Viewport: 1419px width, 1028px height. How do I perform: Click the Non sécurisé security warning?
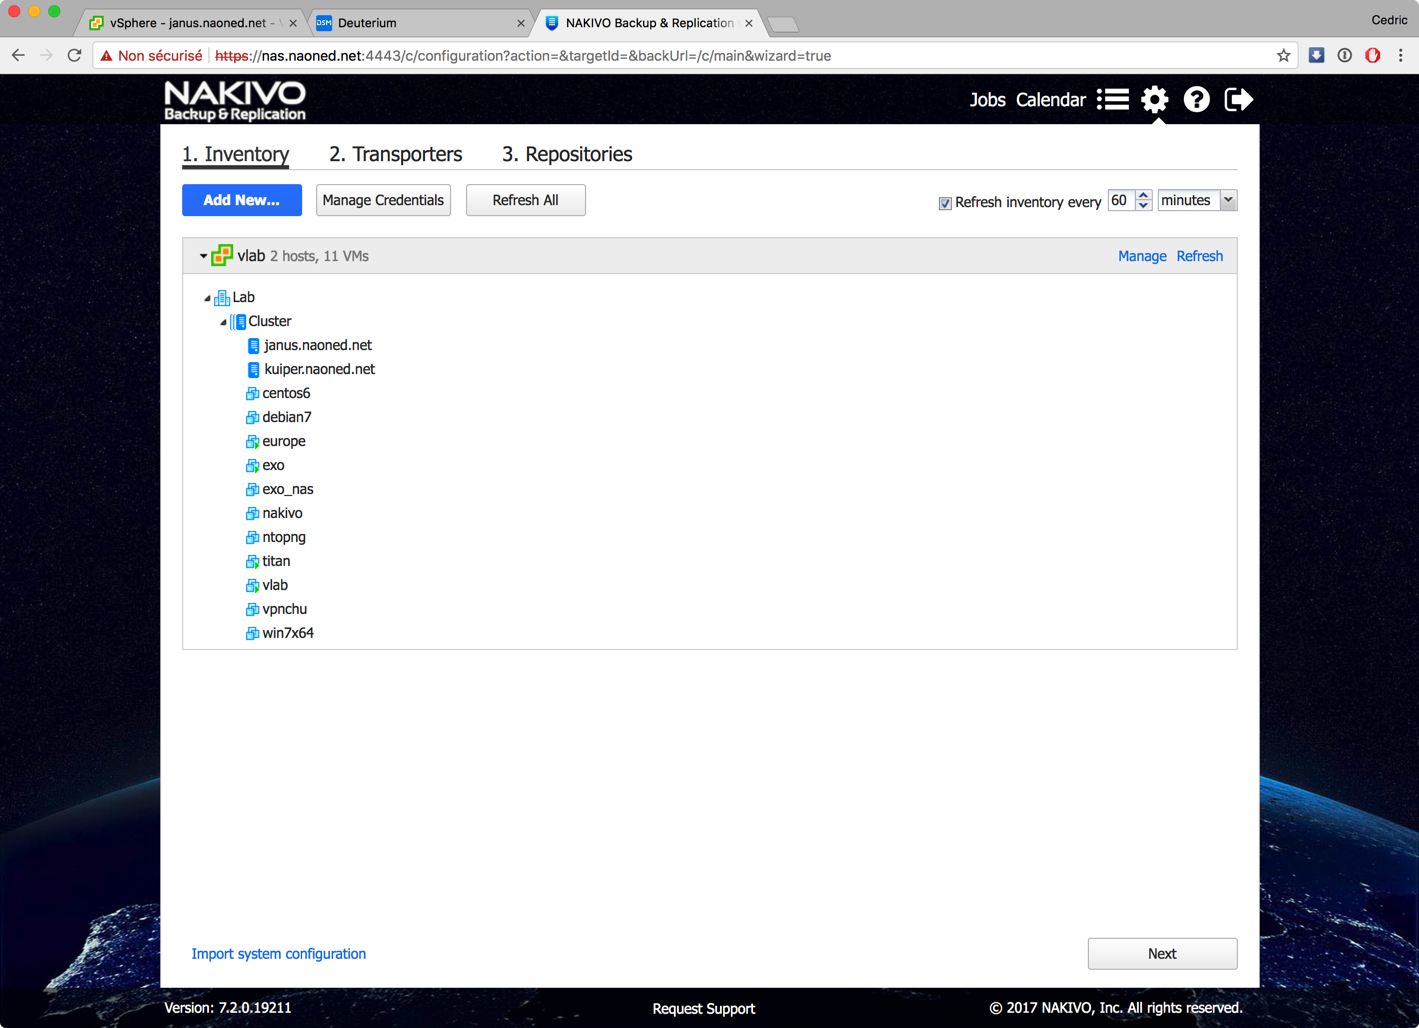click(x=151, y=56)
